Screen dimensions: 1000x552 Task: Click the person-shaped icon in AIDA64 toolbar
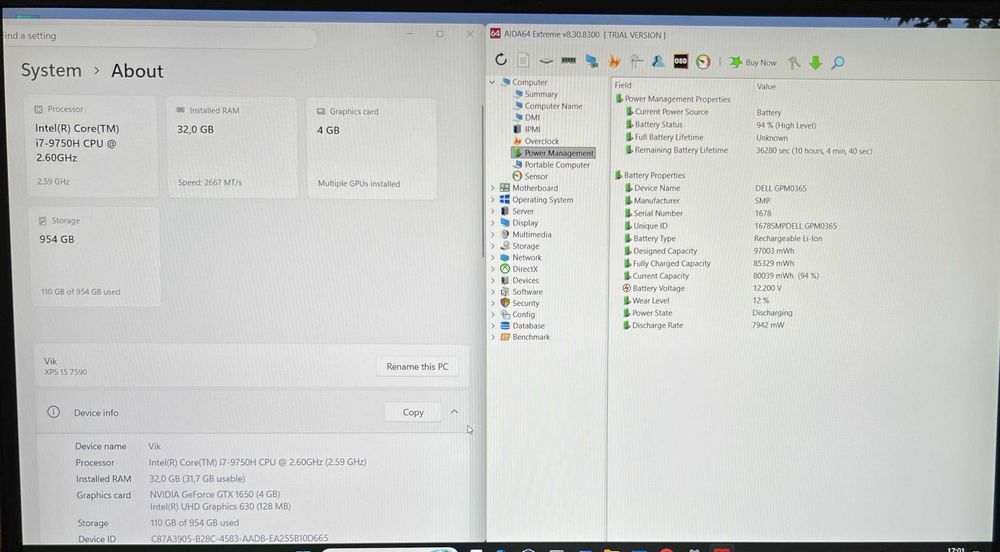pos(658,61)
